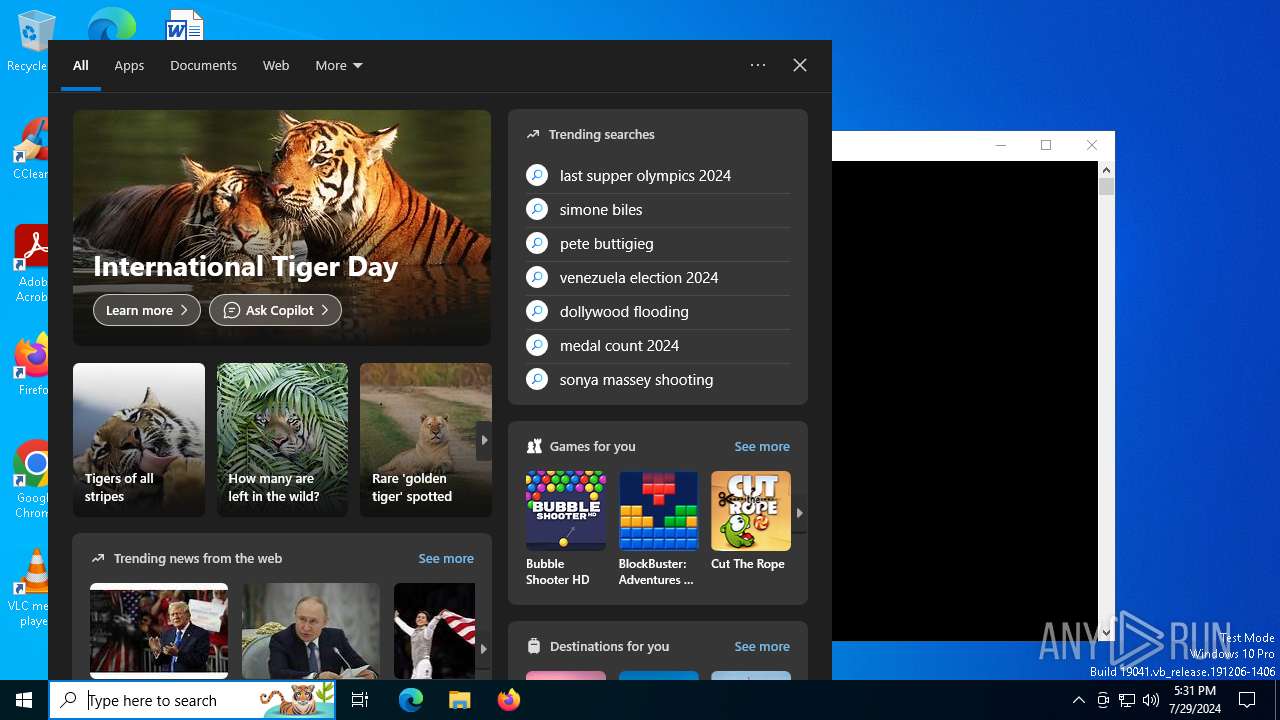Open the news thumbnail of man at desk

click(x=311, y=631)
